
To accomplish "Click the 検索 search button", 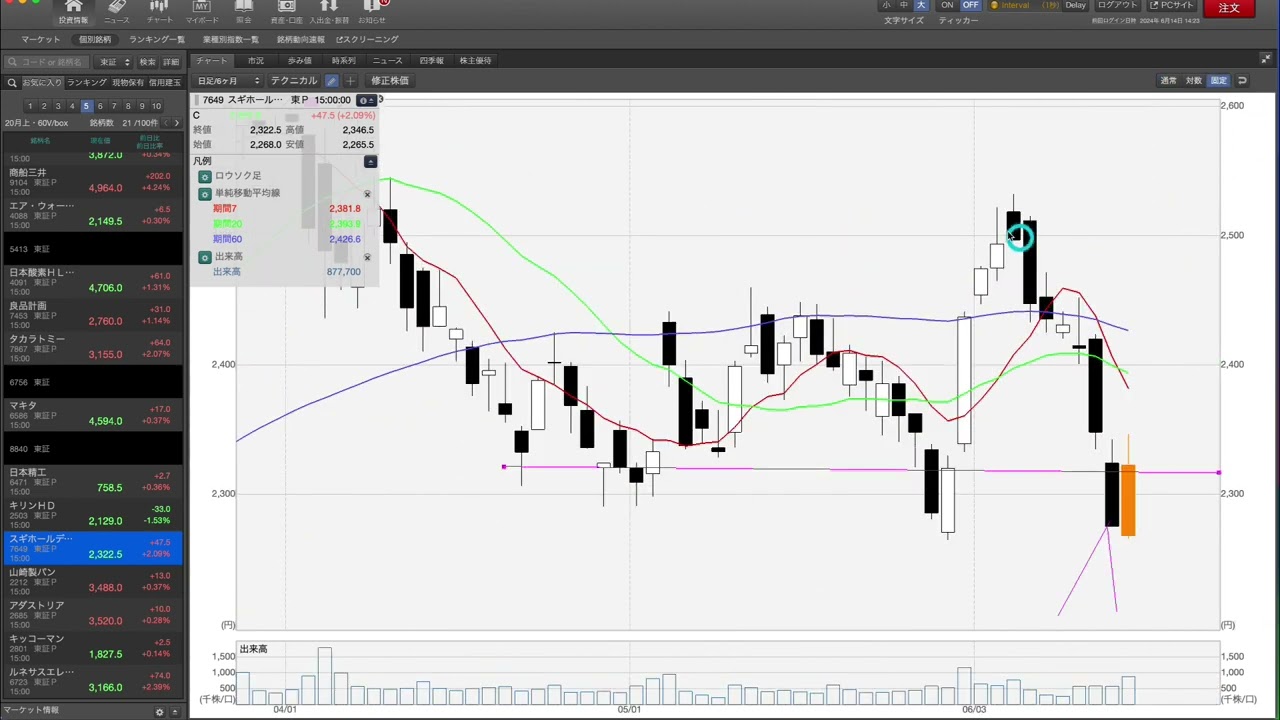I will pos(147,62).
